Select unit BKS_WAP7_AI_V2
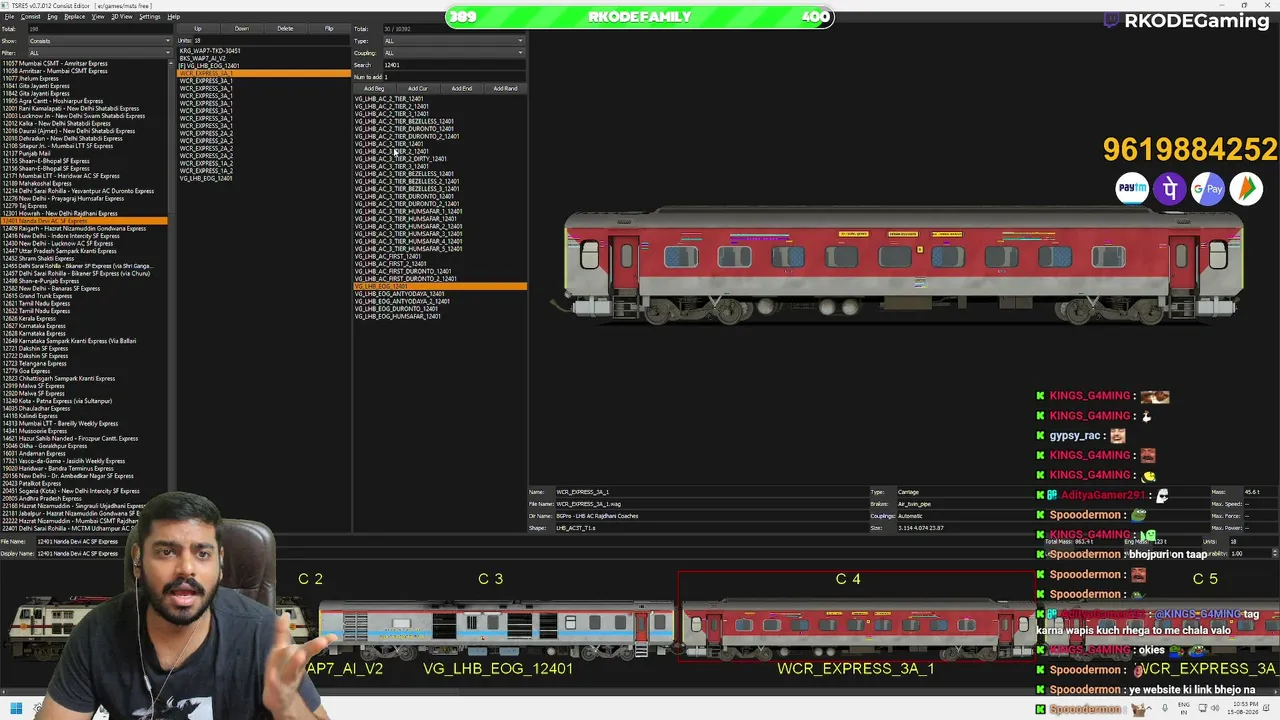 tap(202, 58)
